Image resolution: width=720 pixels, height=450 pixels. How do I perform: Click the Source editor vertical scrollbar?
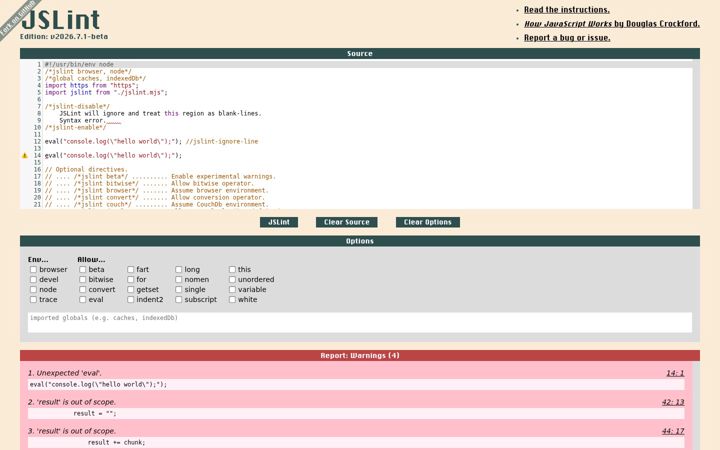point(696,134)
